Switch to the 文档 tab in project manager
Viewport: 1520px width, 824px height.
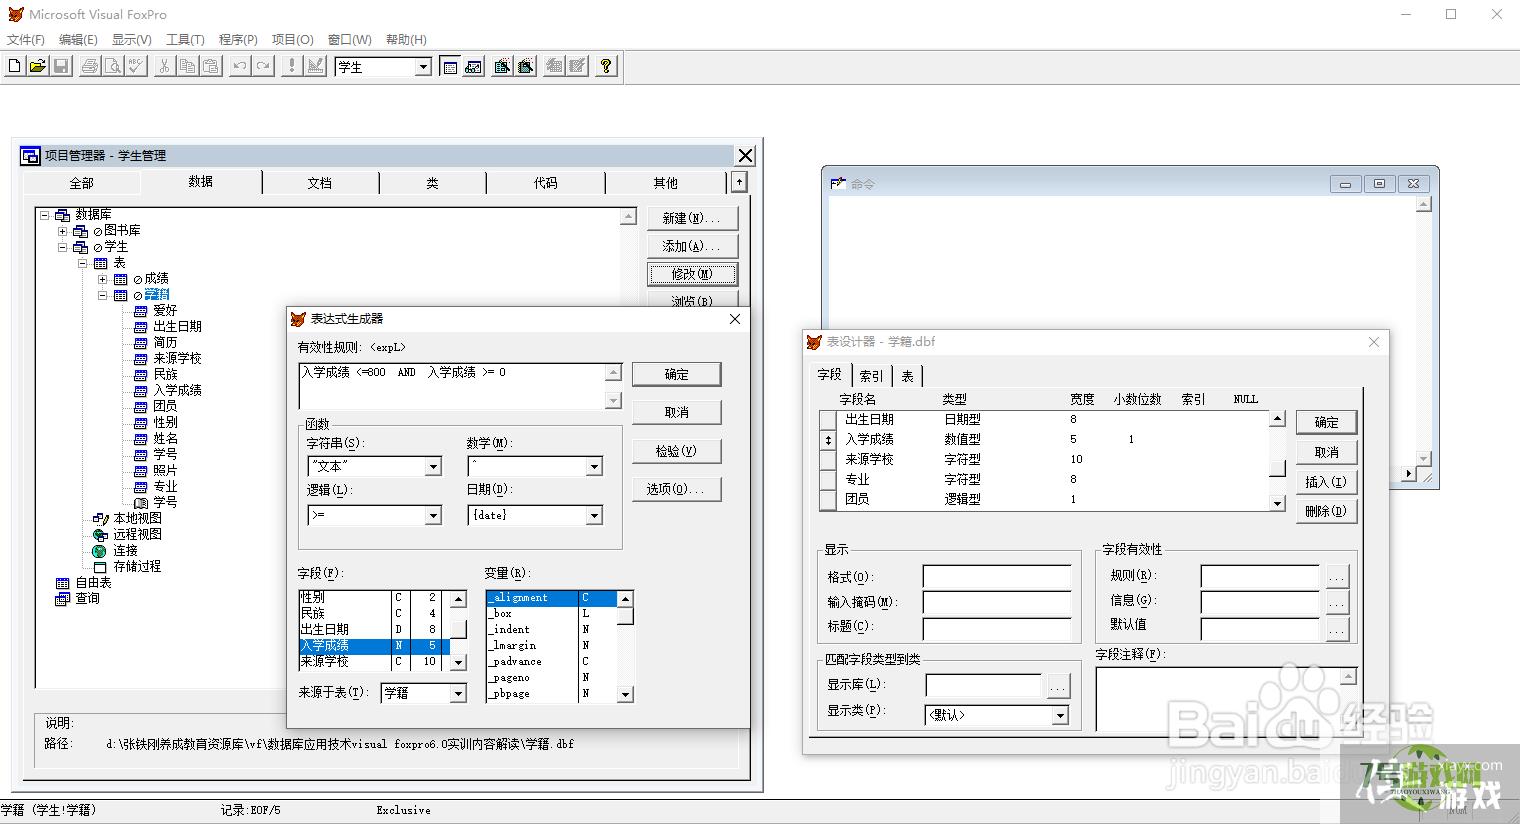(x=320, y=183)
